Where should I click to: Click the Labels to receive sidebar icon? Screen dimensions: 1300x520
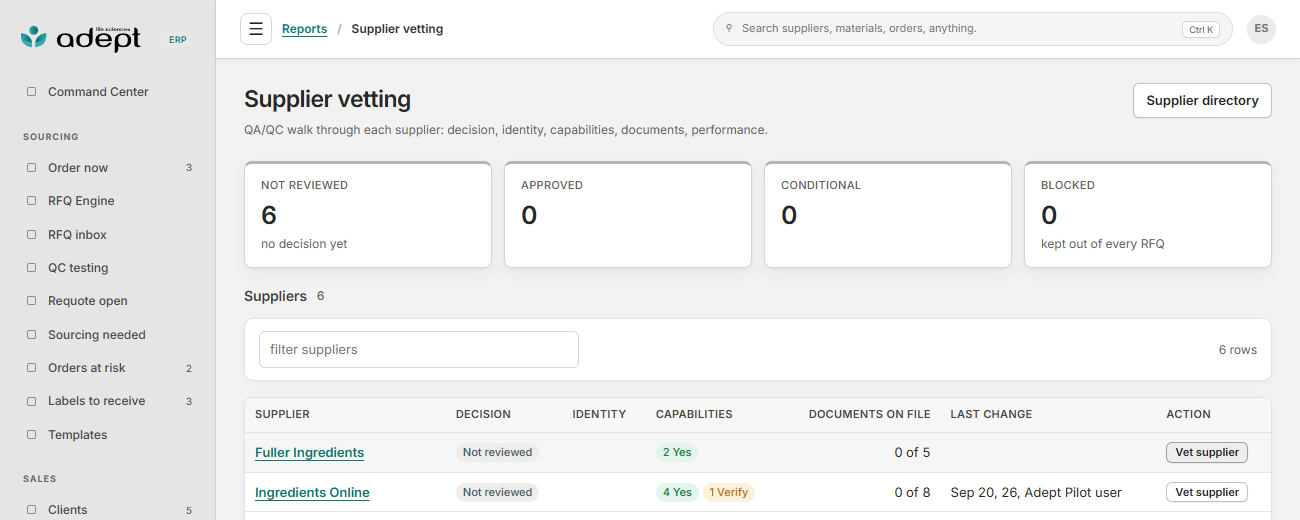31,401
